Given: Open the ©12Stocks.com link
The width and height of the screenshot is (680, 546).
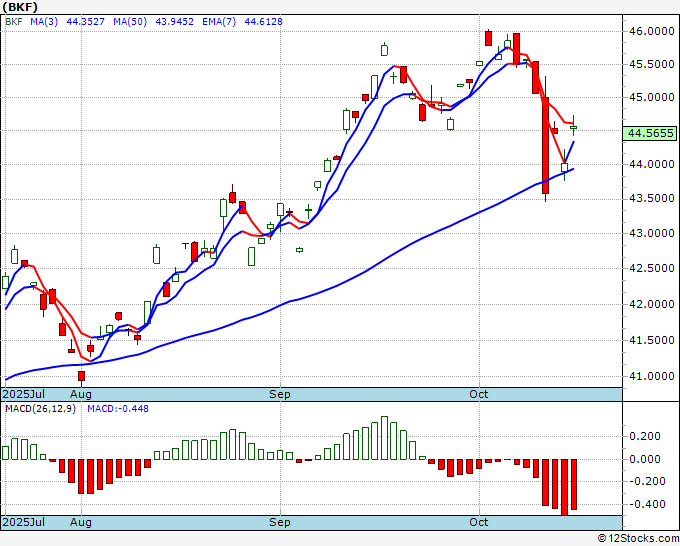Looking at the screenshot, I should point(638,539).
